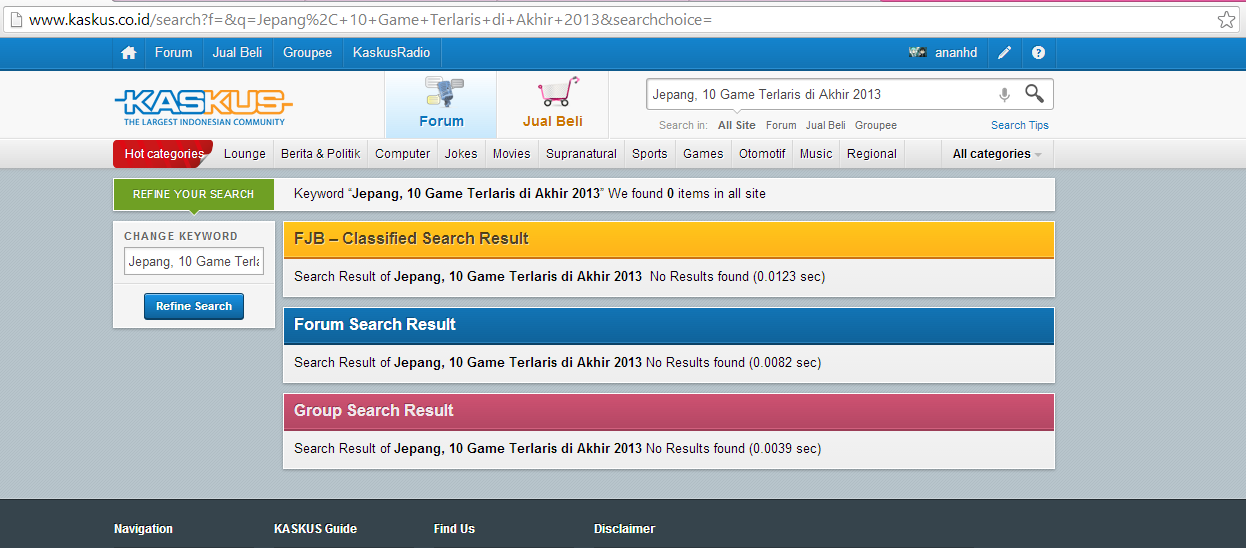Click the pencil compose icon
Screen dimensions: 1246x548
click(1005, 53)
